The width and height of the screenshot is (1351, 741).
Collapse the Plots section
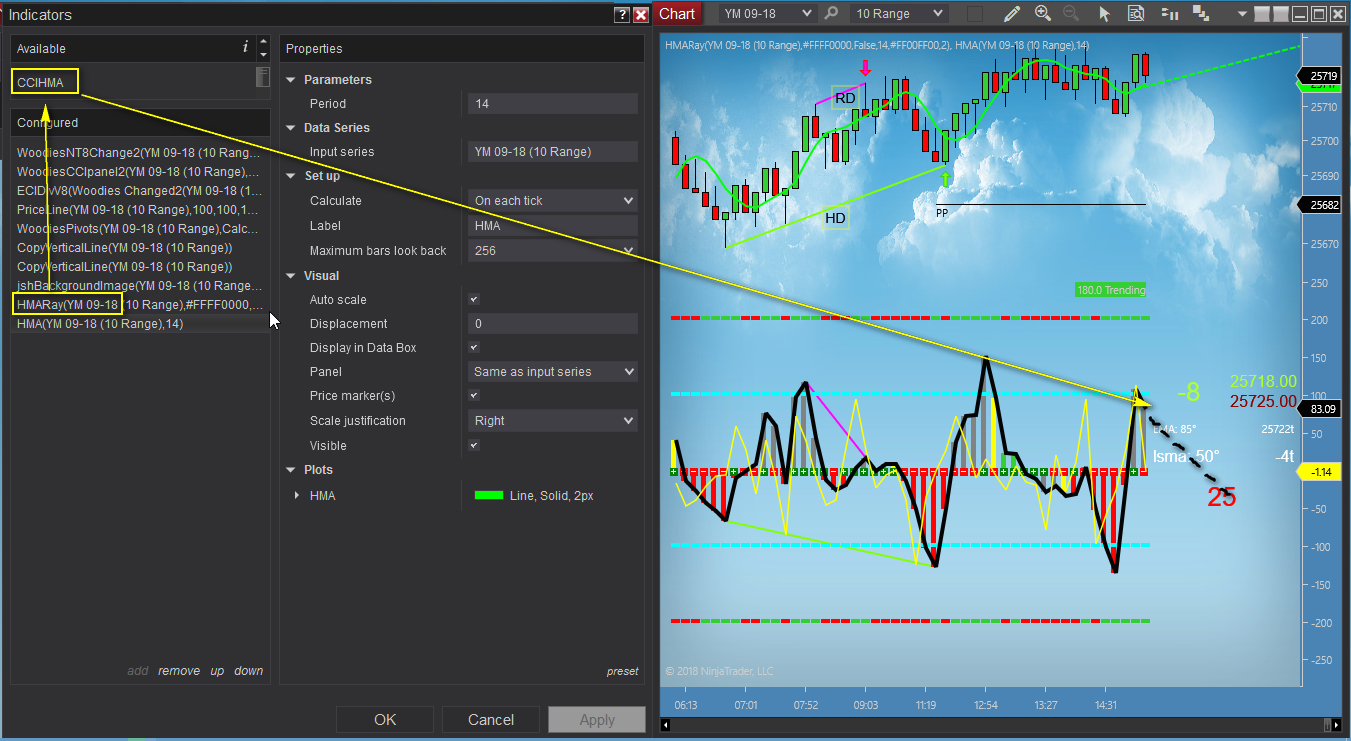[291, 470]
